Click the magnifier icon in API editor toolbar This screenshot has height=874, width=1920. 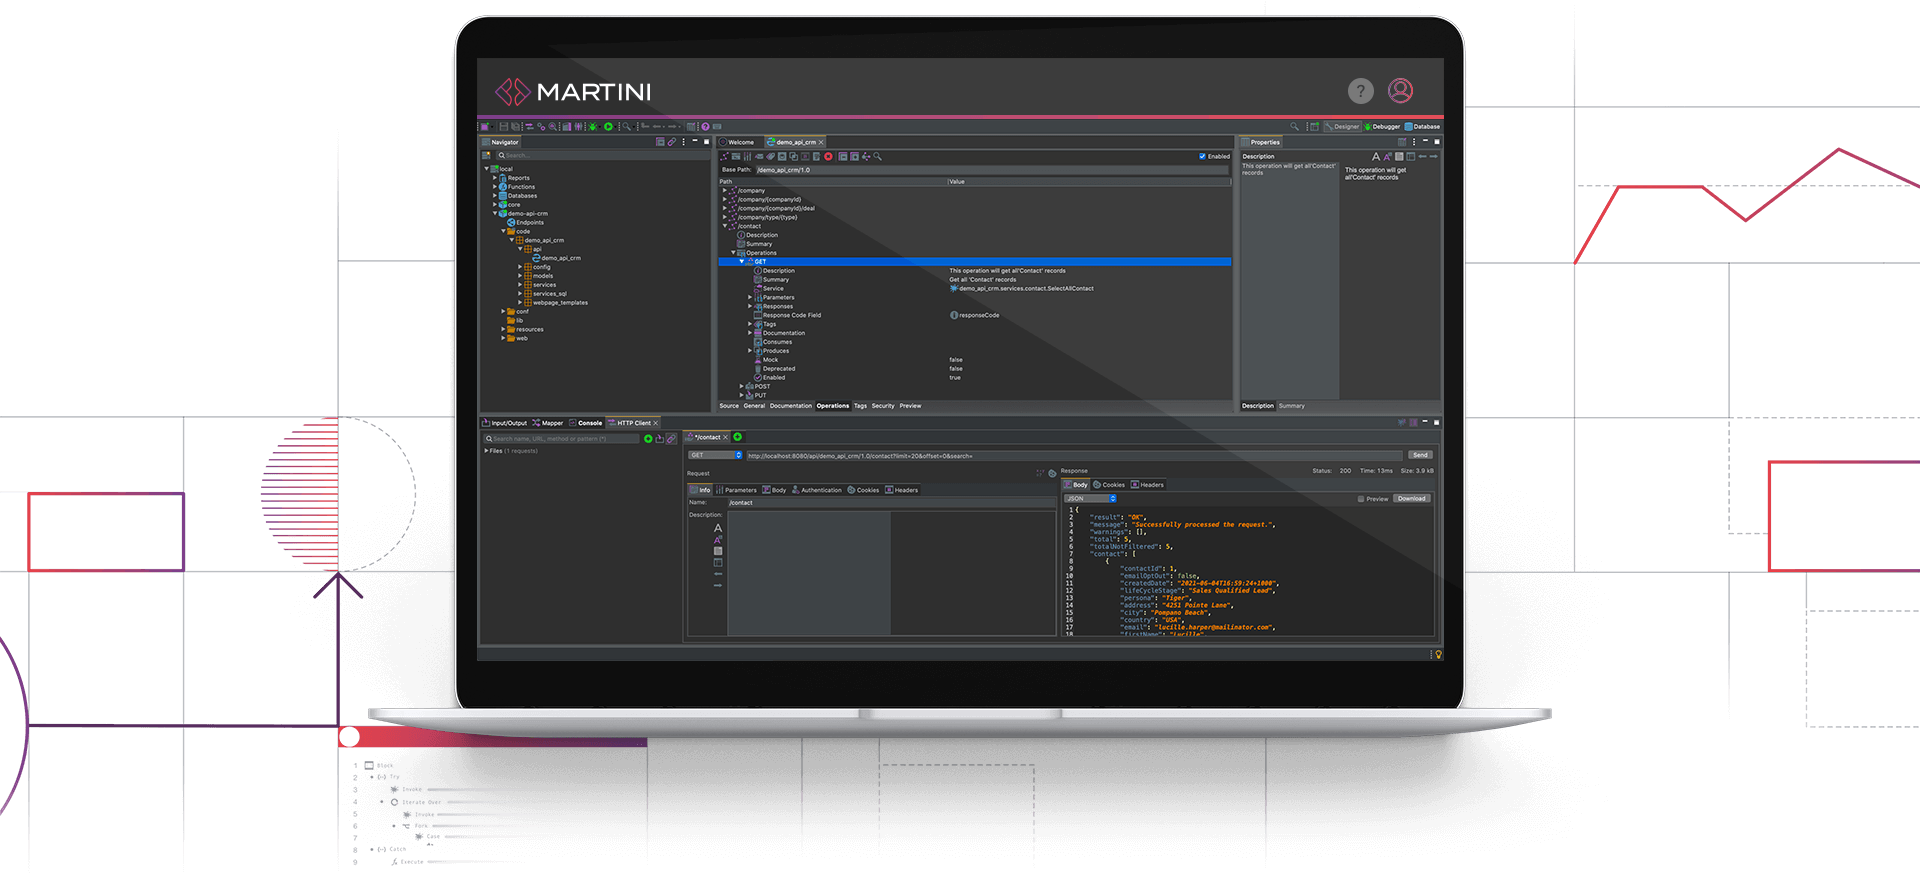877,156
